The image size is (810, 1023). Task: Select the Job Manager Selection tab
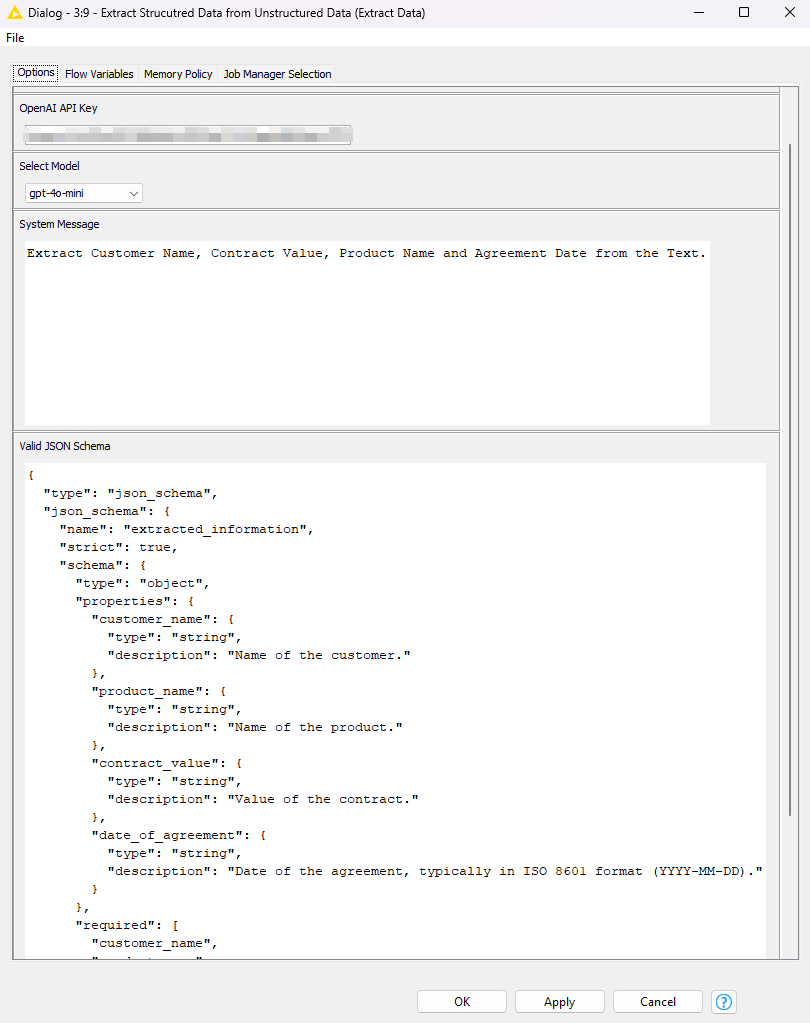(x=277, y=73)
